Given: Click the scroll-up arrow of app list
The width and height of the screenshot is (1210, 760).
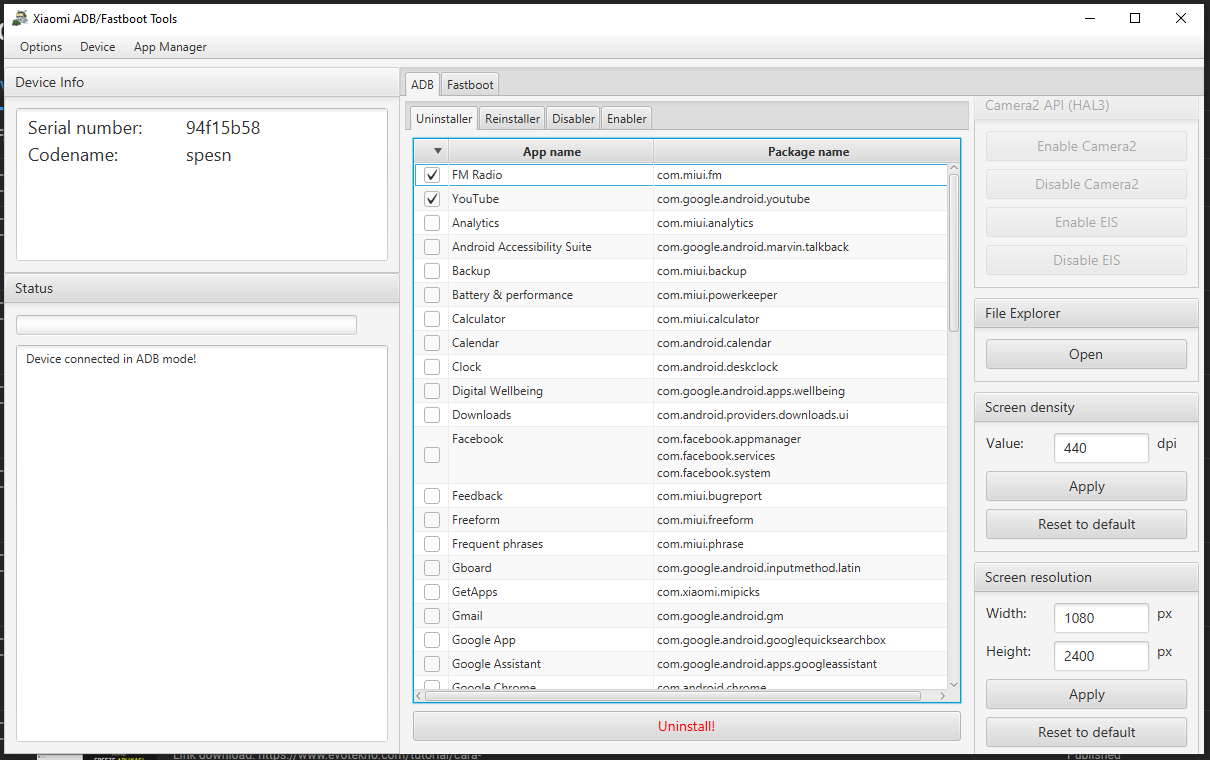Looking at the screenshot, I should pos(953,169).
